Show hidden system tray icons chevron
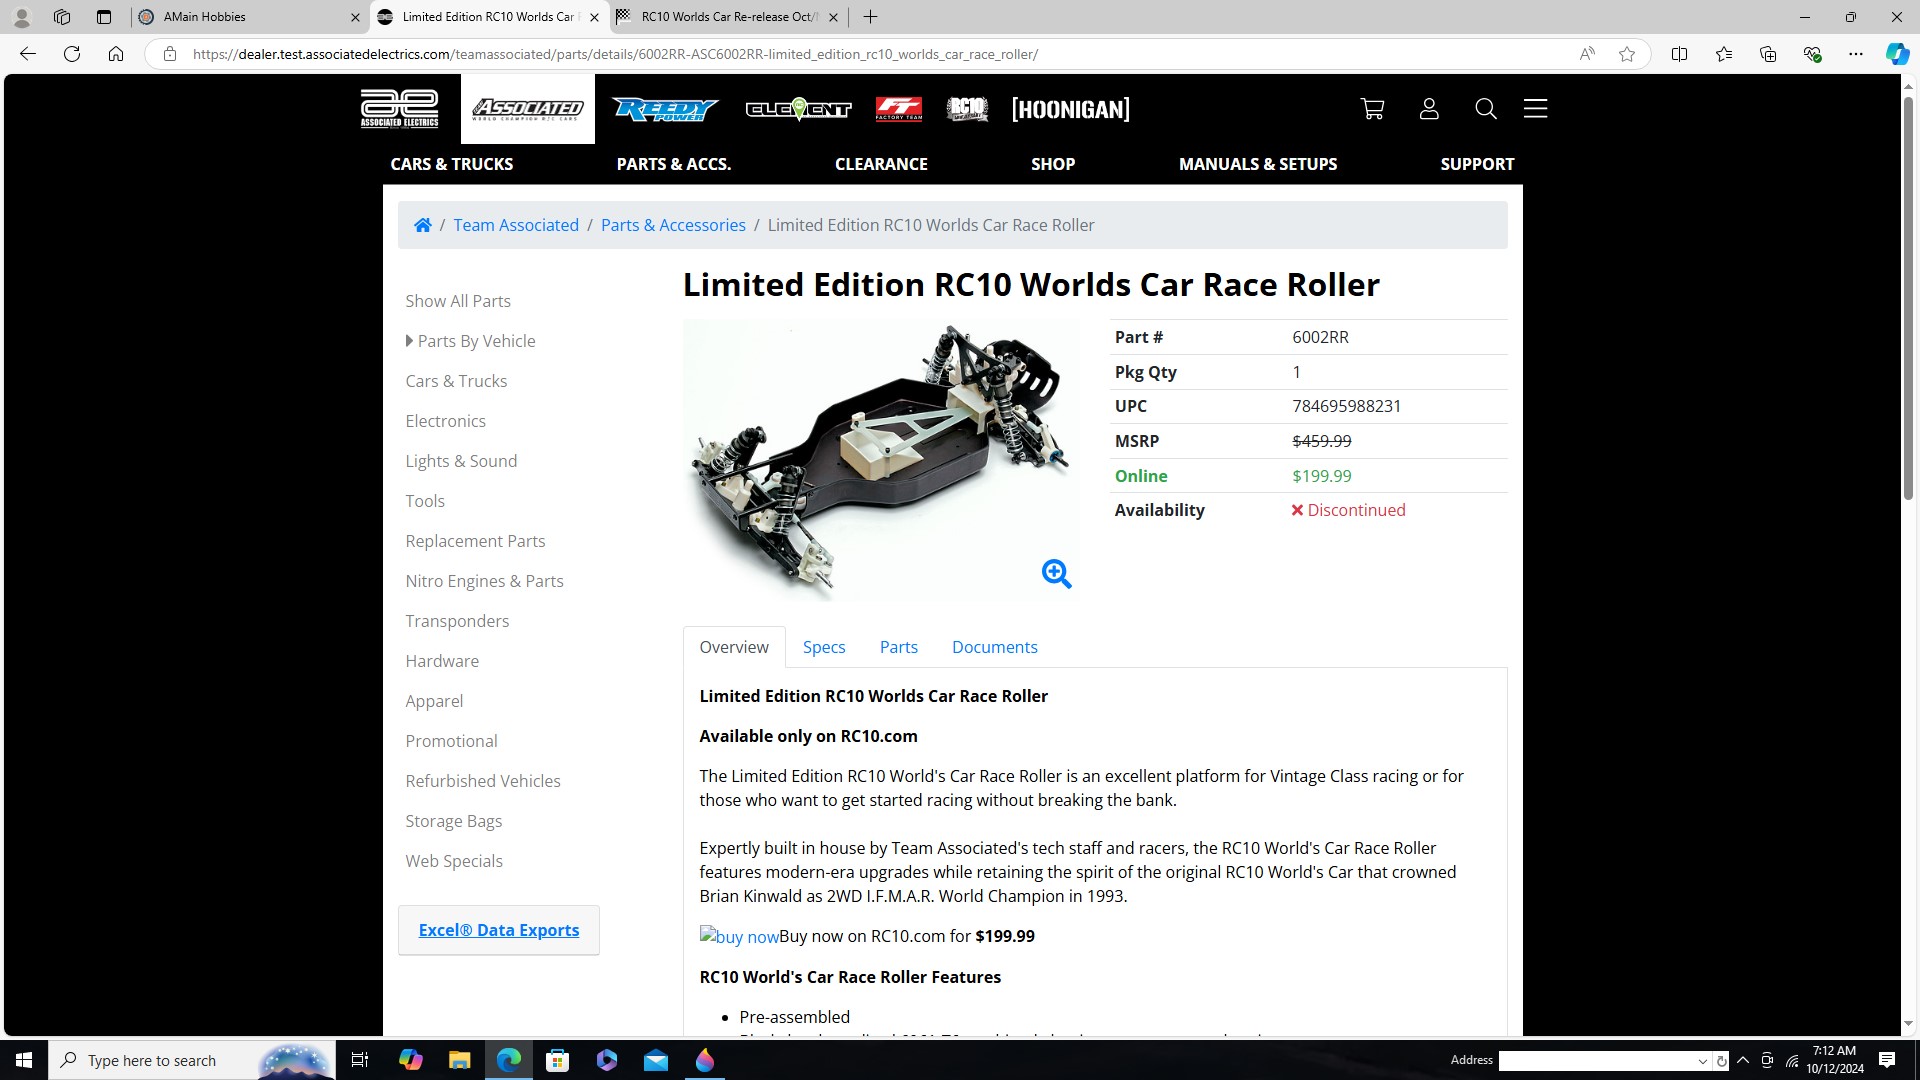The width and height of the screenshot is (1920, 1080). pos(1743,1060)
